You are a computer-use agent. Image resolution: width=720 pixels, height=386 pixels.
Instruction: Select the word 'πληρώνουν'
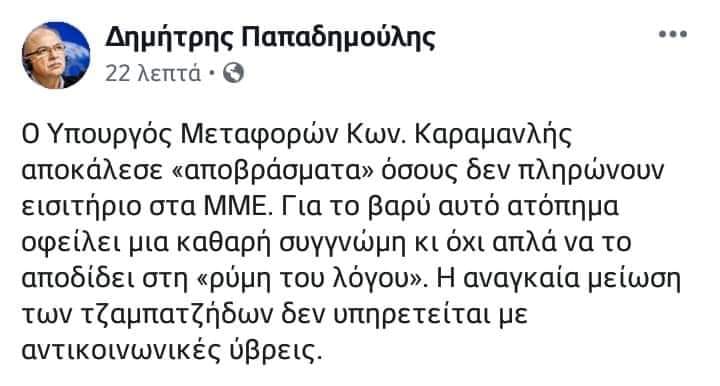[x=591, y=172]
